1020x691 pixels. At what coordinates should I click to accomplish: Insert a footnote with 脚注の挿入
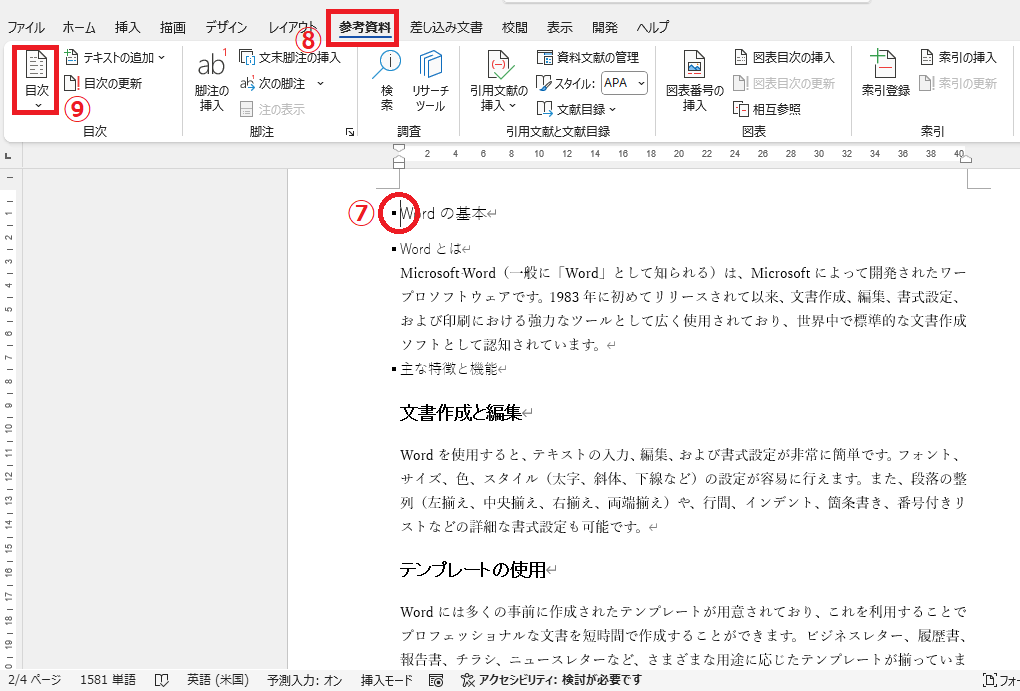211,79
